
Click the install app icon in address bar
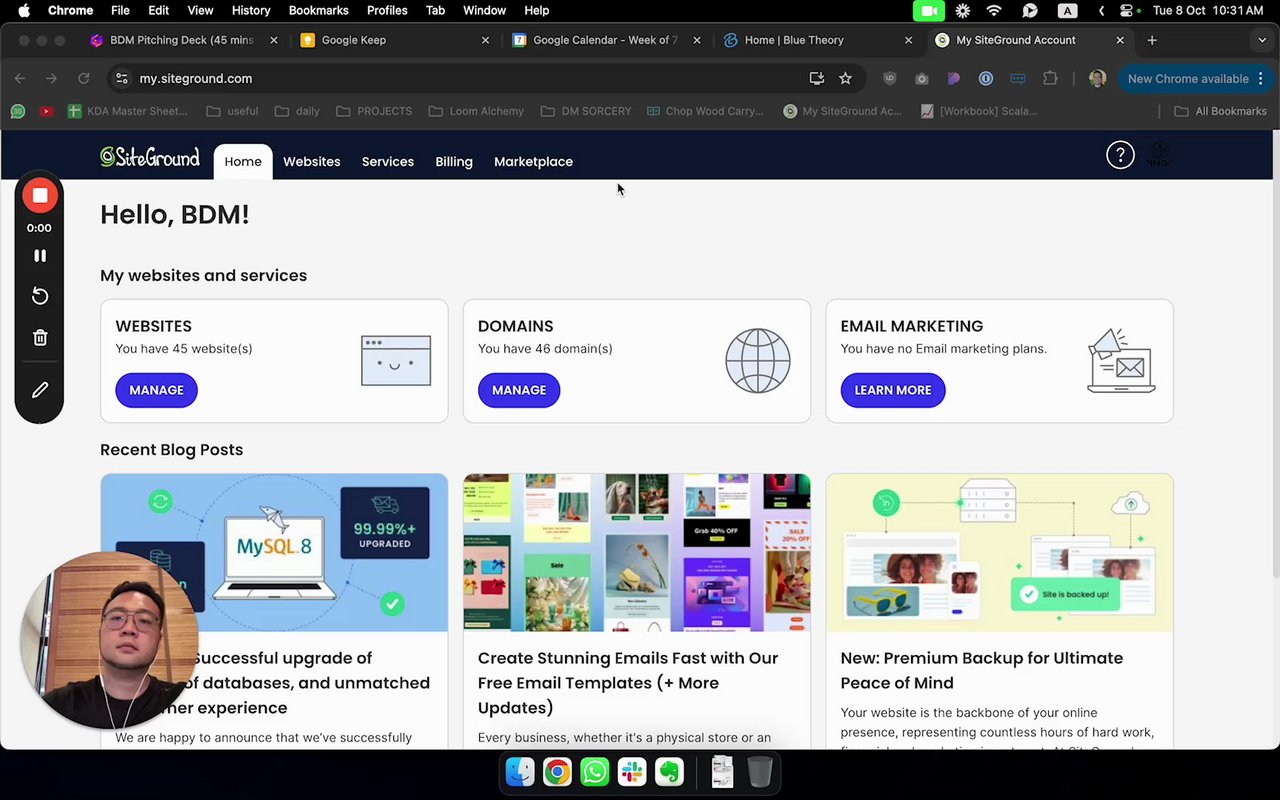tap(817, 78)
